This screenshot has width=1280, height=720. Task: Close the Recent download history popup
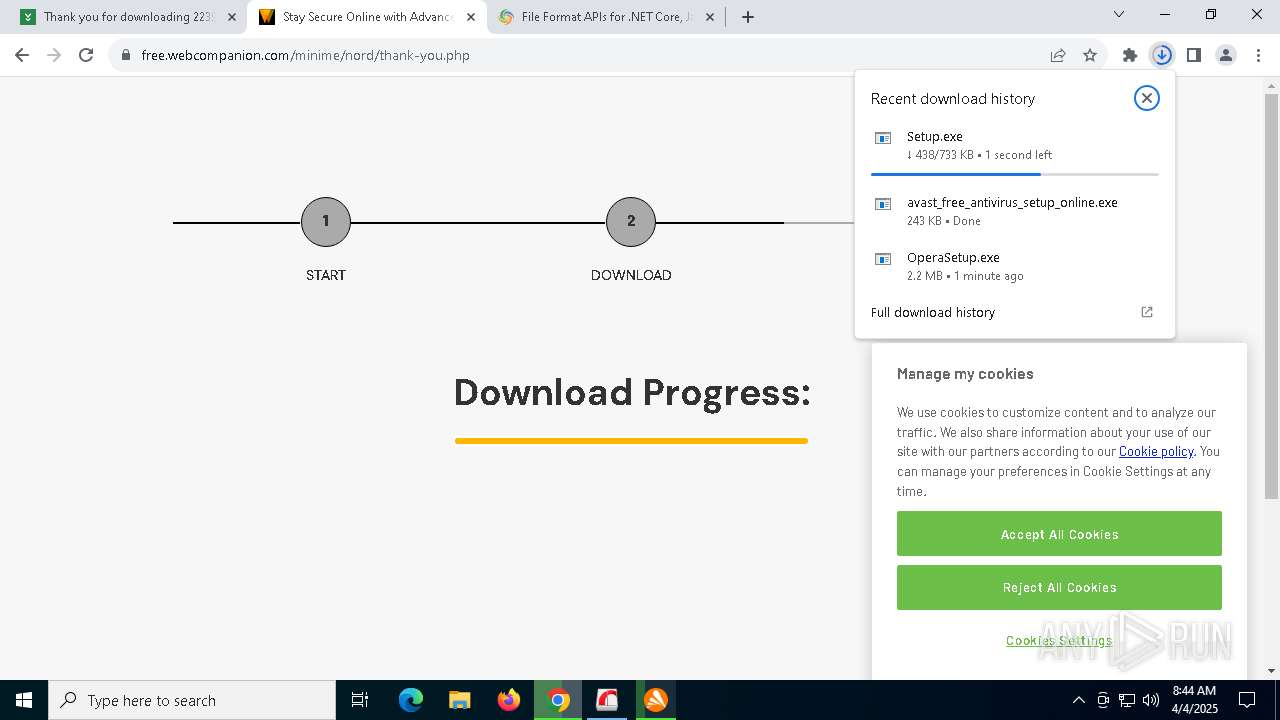(1147, 98)
